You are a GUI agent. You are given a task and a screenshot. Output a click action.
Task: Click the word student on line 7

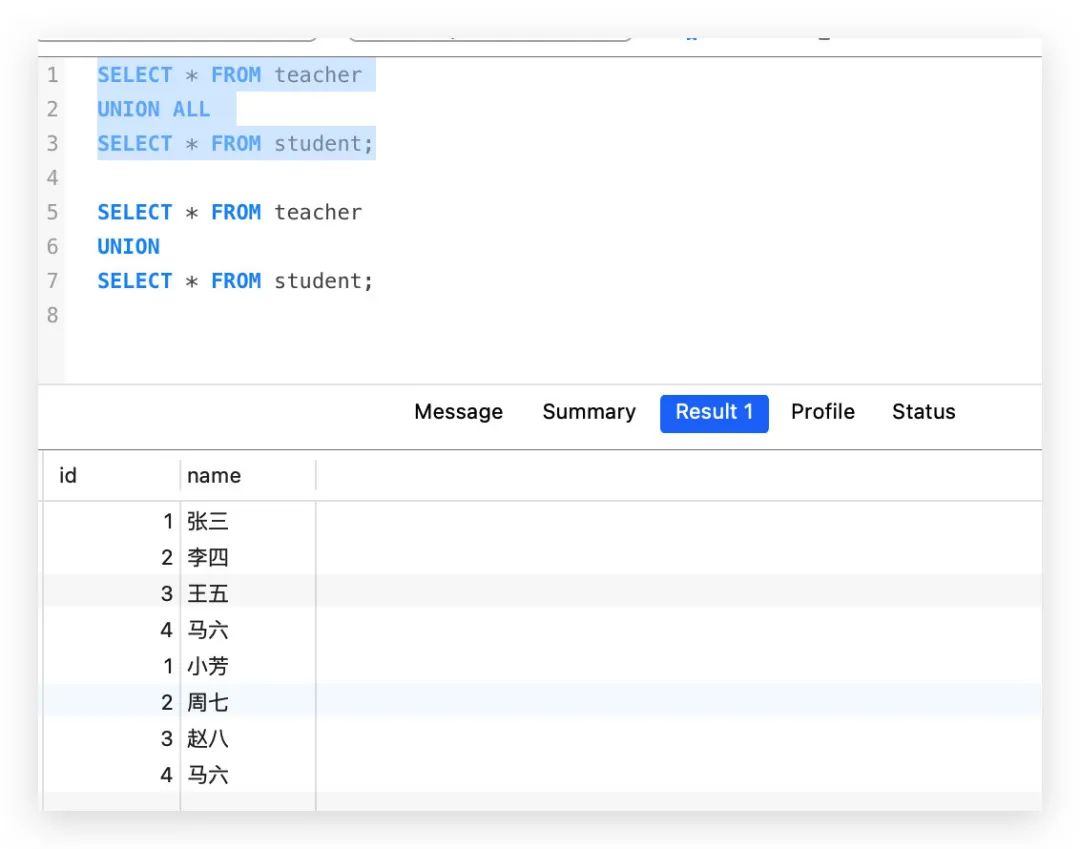tap(319, 281)
